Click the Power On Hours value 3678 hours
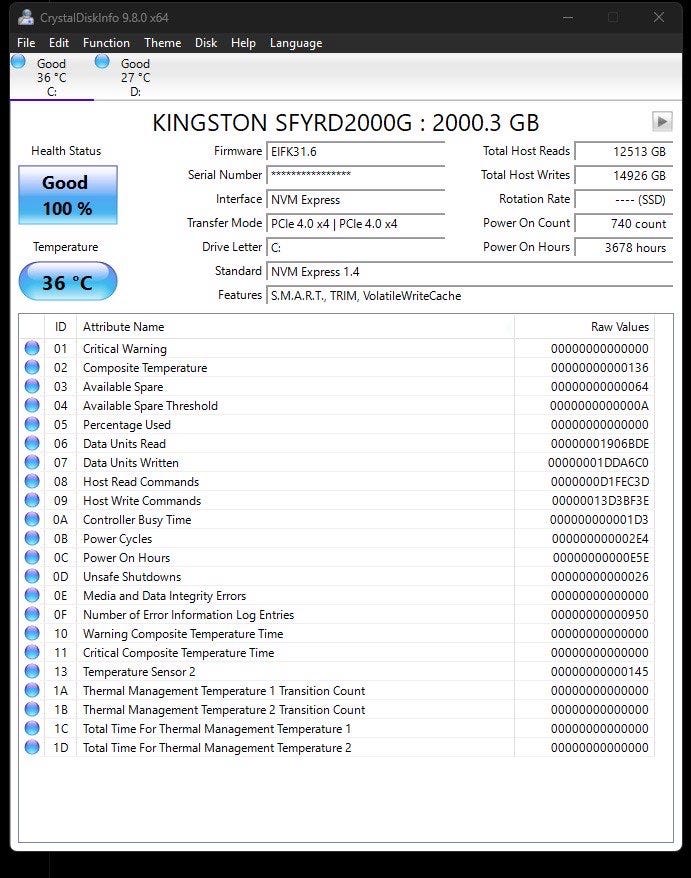Image resolution: width=691 pixels, height=878 pixels. click(624, 248)
